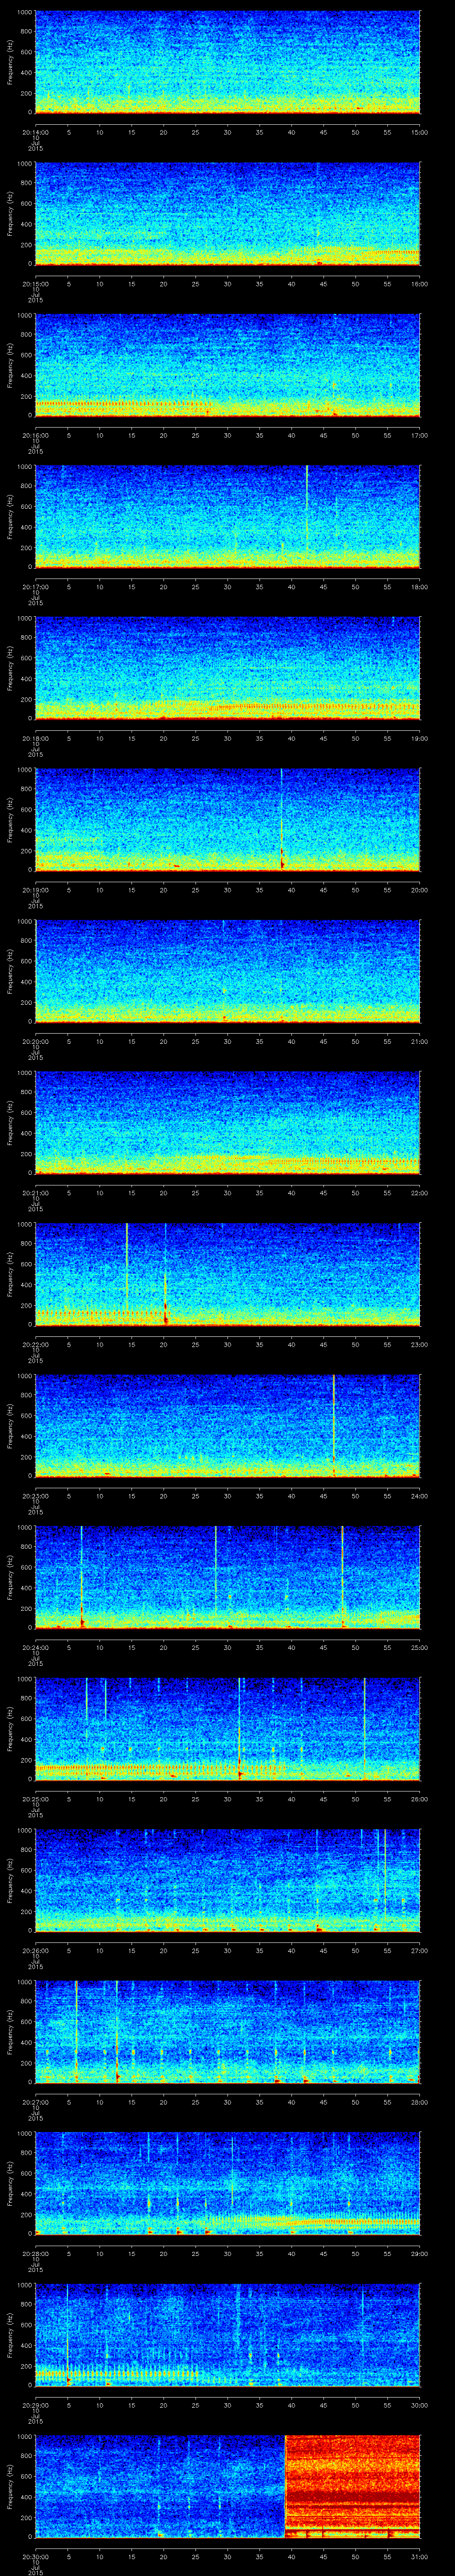The width and height of the screenshot is (455, 2576).
Task: Click the 20:15:00 timestamp label
Action: (35, 283)
